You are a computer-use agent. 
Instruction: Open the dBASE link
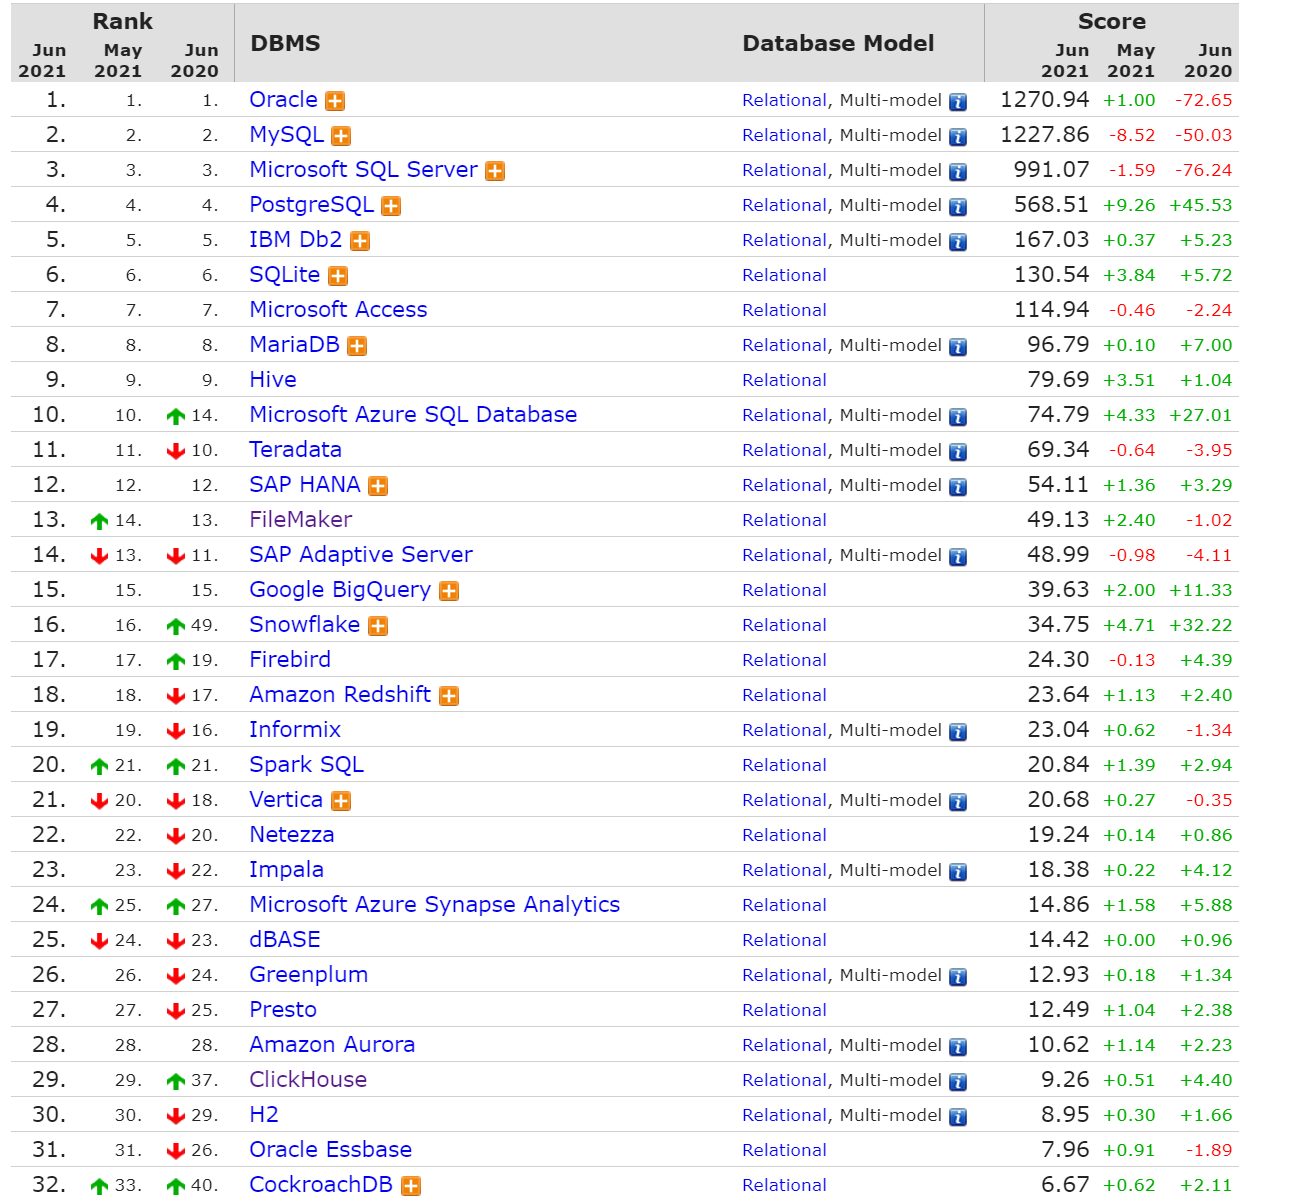point(285,940)
